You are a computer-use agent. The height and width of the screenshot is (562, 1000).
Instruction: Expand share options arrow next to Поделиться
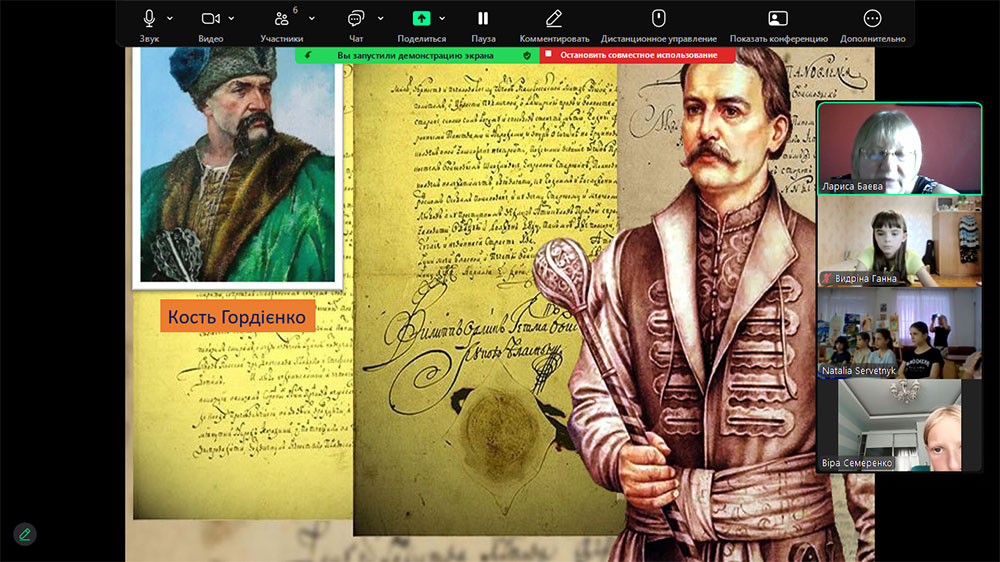click(x=442, y=19)
